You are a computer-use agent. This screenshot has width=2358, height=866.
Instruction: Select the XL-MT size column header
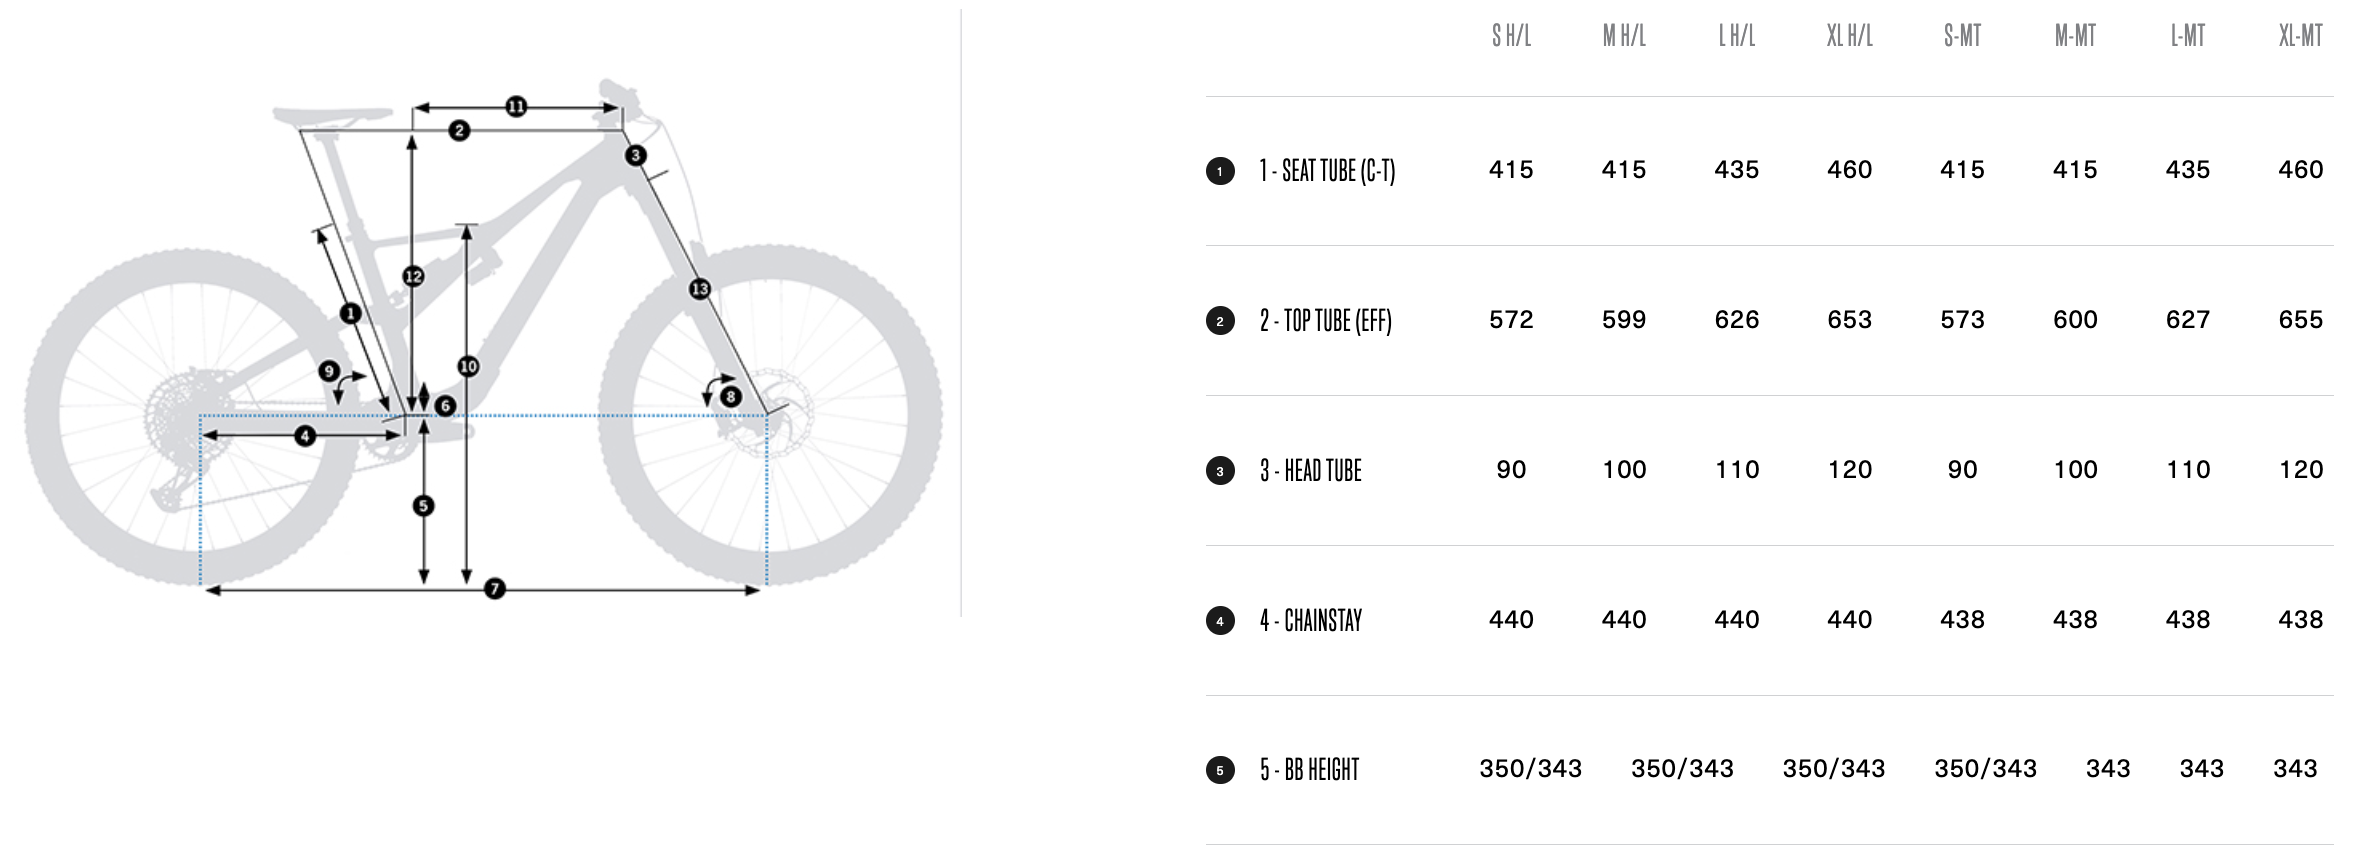pyautogui.click(x=2300, y=37)
